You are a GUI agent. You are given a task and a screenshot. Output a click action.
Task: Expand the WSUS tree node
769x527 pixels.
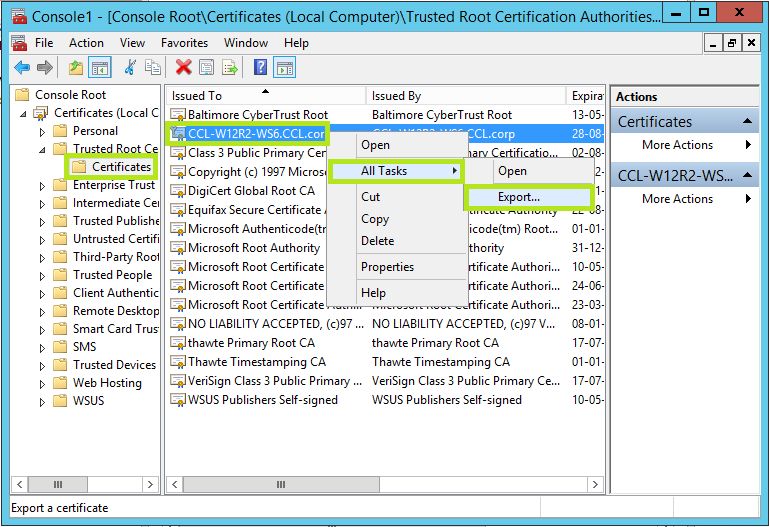(x=42, y=402)
